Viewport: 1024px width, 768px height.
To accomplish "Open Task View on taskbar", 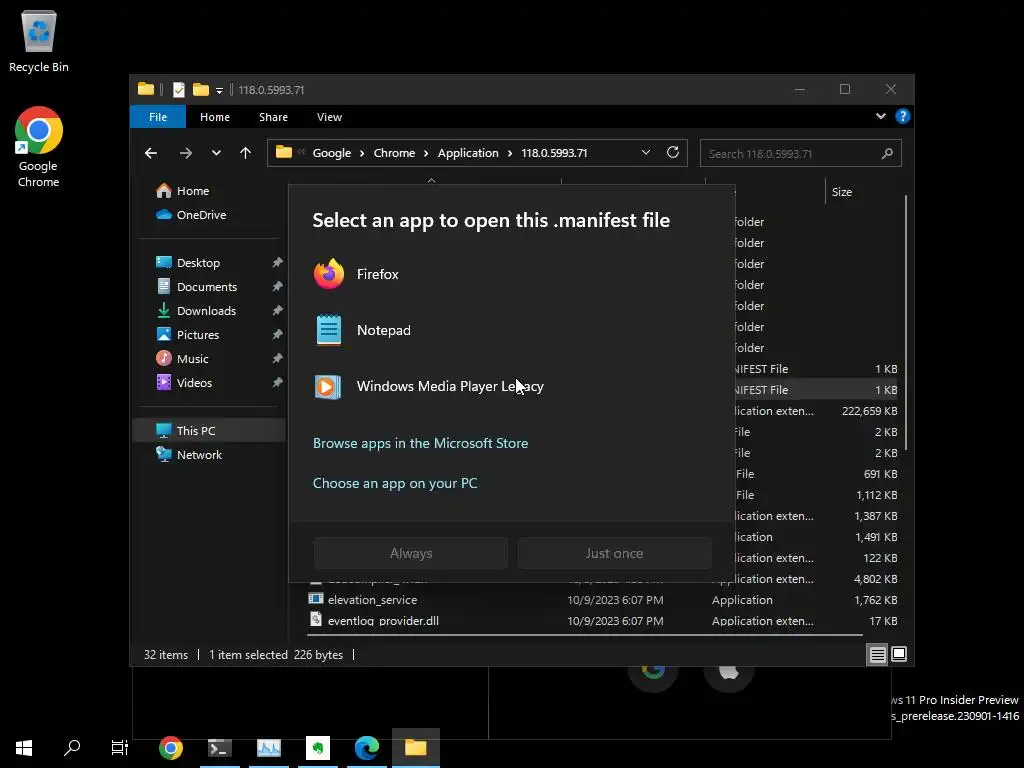I will pos(120,748).
